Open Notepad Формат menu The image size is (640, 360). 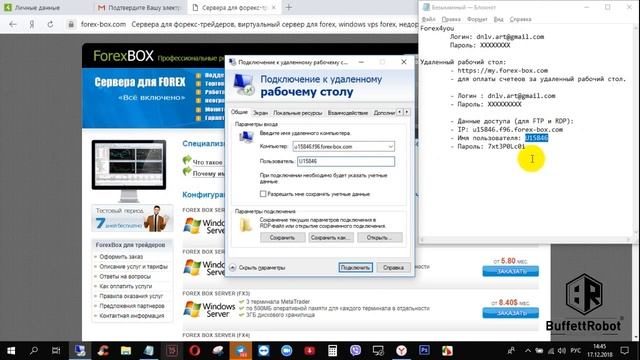point(477,19)
